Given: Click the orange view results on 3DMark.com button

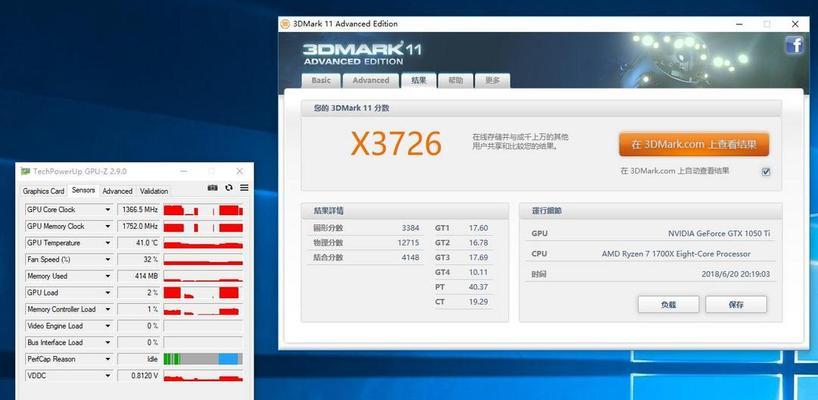Looking at the screenshot, I should pyautogui.click(x=694, y=144).
